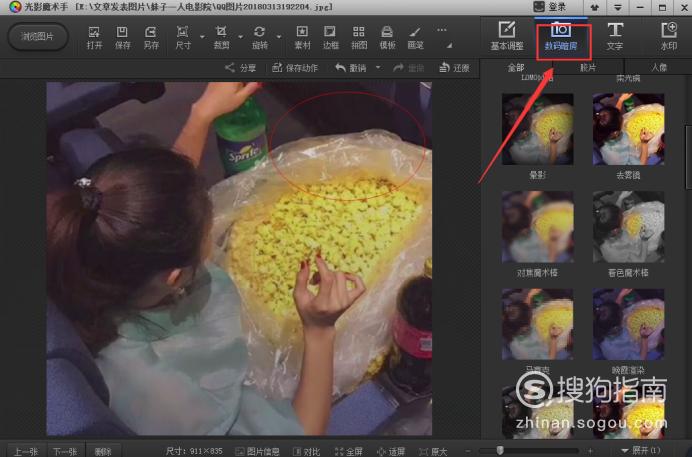Screen dimensions: 692x457
Task: Undo with the 撤销 button
Action: click(351, 67)
